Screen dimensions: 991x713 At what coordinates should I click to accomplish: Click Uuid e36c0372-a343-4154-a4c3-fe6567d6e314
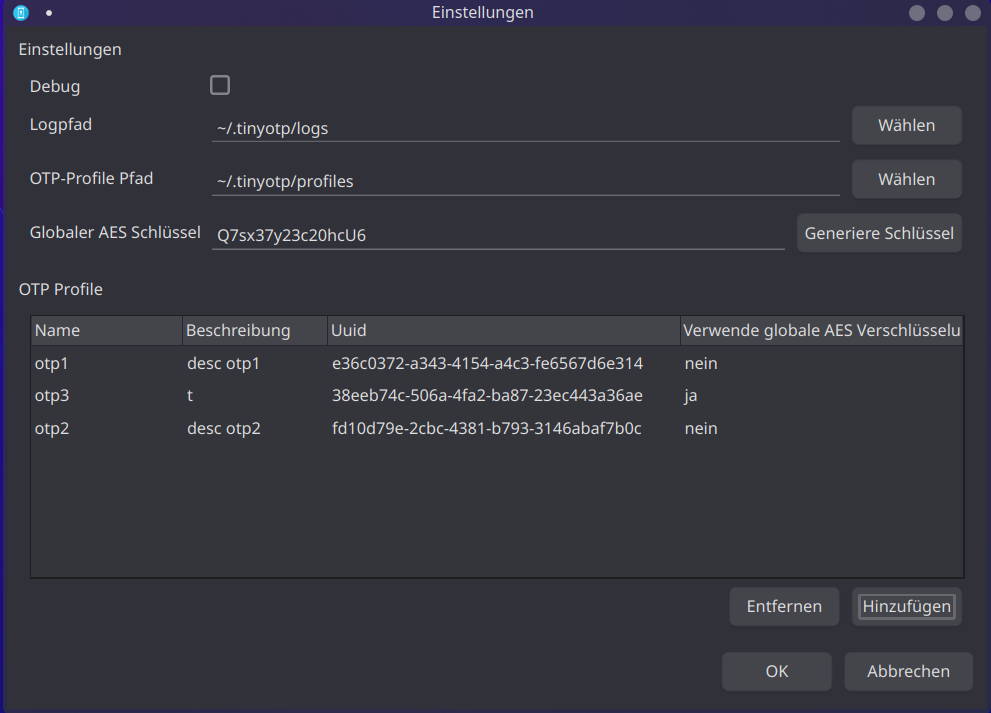click(487, 363)
